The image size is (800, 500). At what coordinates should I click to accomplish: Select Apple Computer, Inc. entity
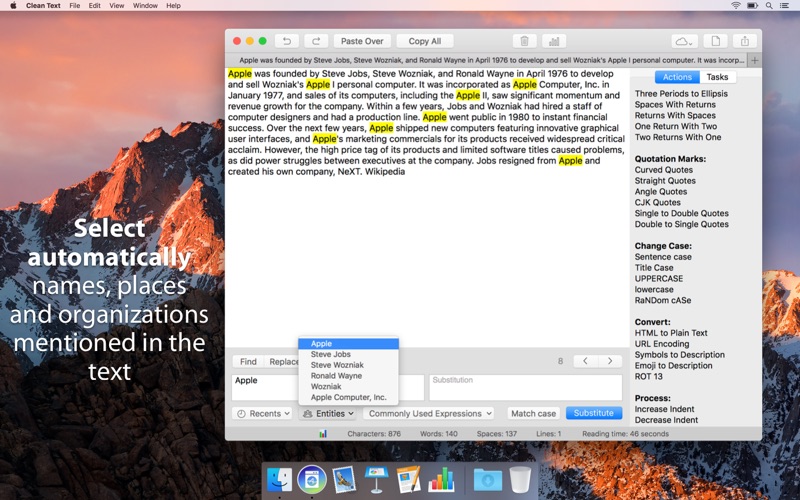click(x=348, y=397)
